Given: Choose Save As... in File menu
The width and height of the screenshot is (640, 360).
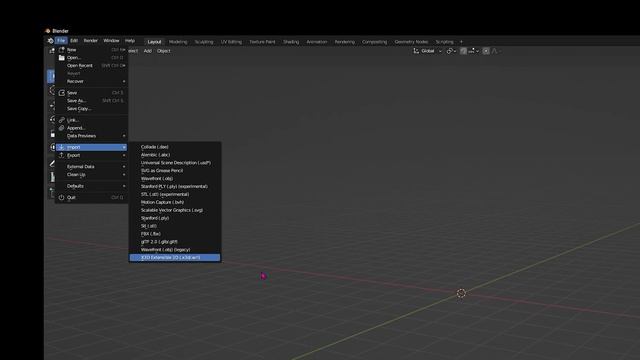Looking at the screenshot, I should click(x=91, y=100).
